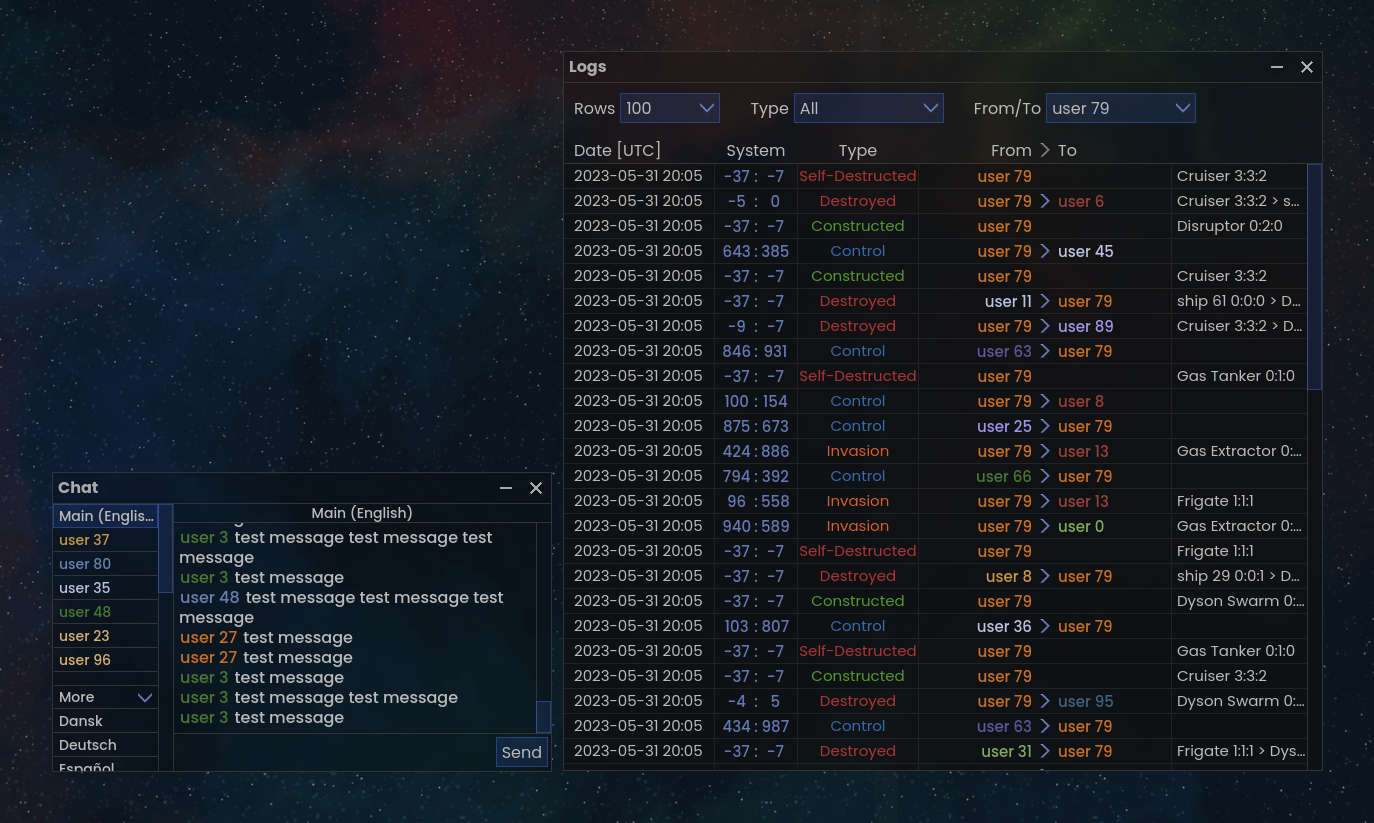Open private chat with user 80
Screen dimensions: 1374x823
coord(106,564)
